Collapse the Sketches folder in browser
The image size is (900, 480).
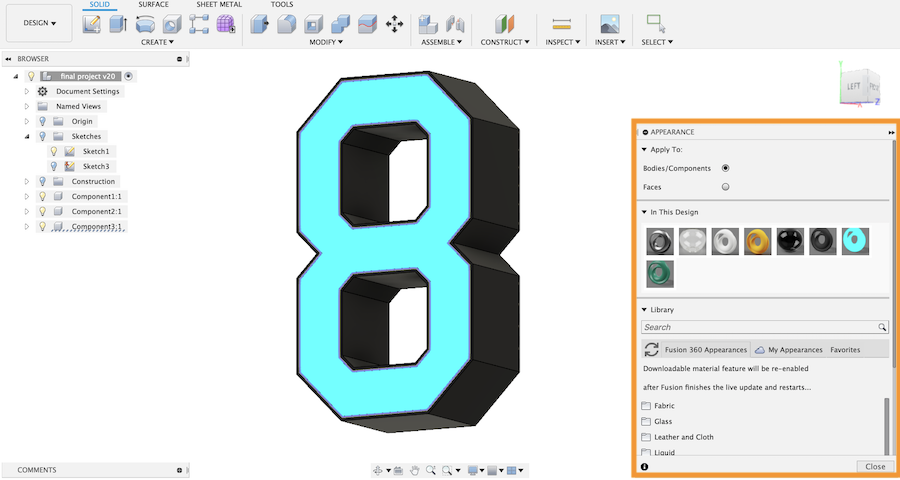click(x=27, y=136)
